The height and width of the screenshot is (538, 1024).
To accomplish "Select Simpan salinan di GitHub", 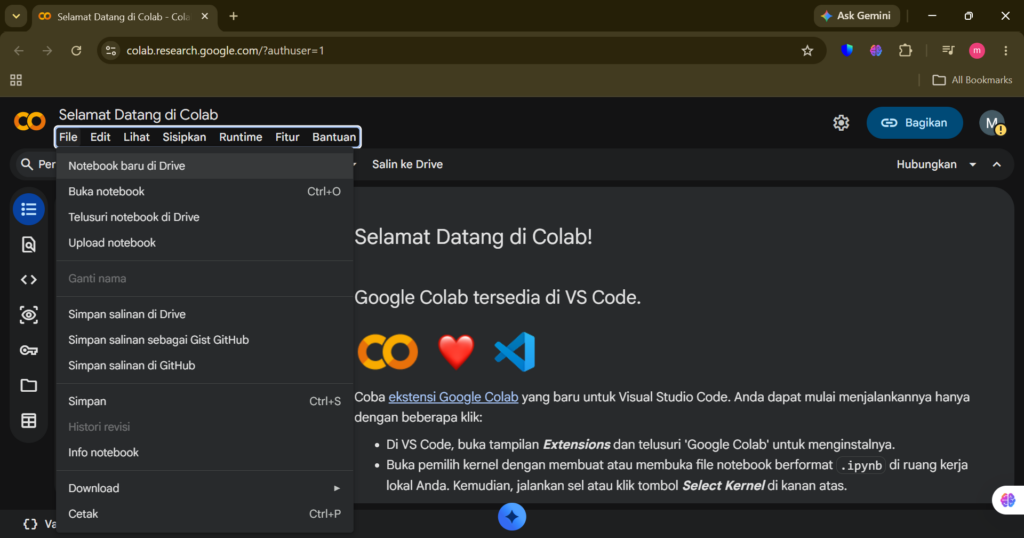I will 204,366.
